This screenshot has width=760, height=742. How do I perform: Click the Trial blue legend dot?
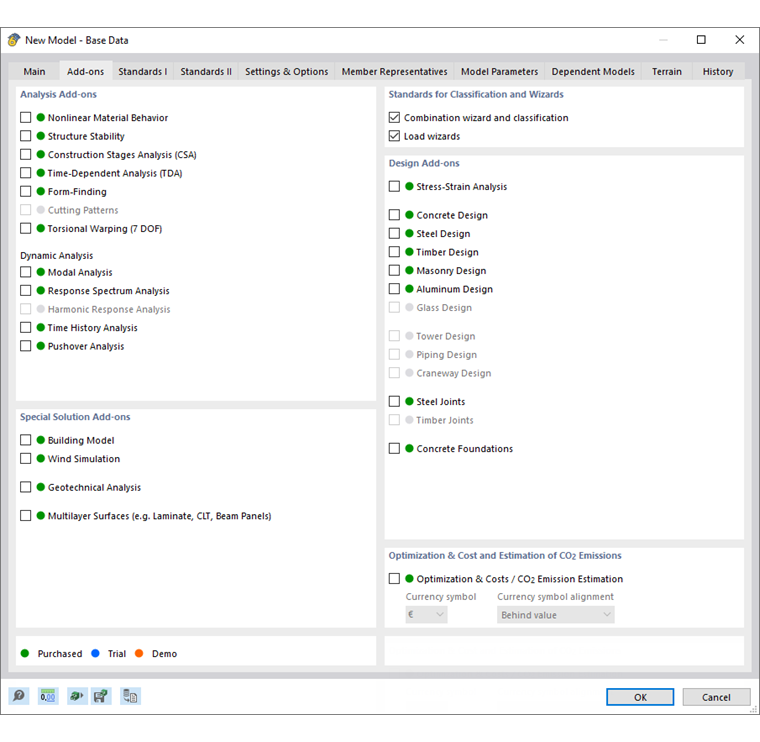pos(95,653)
